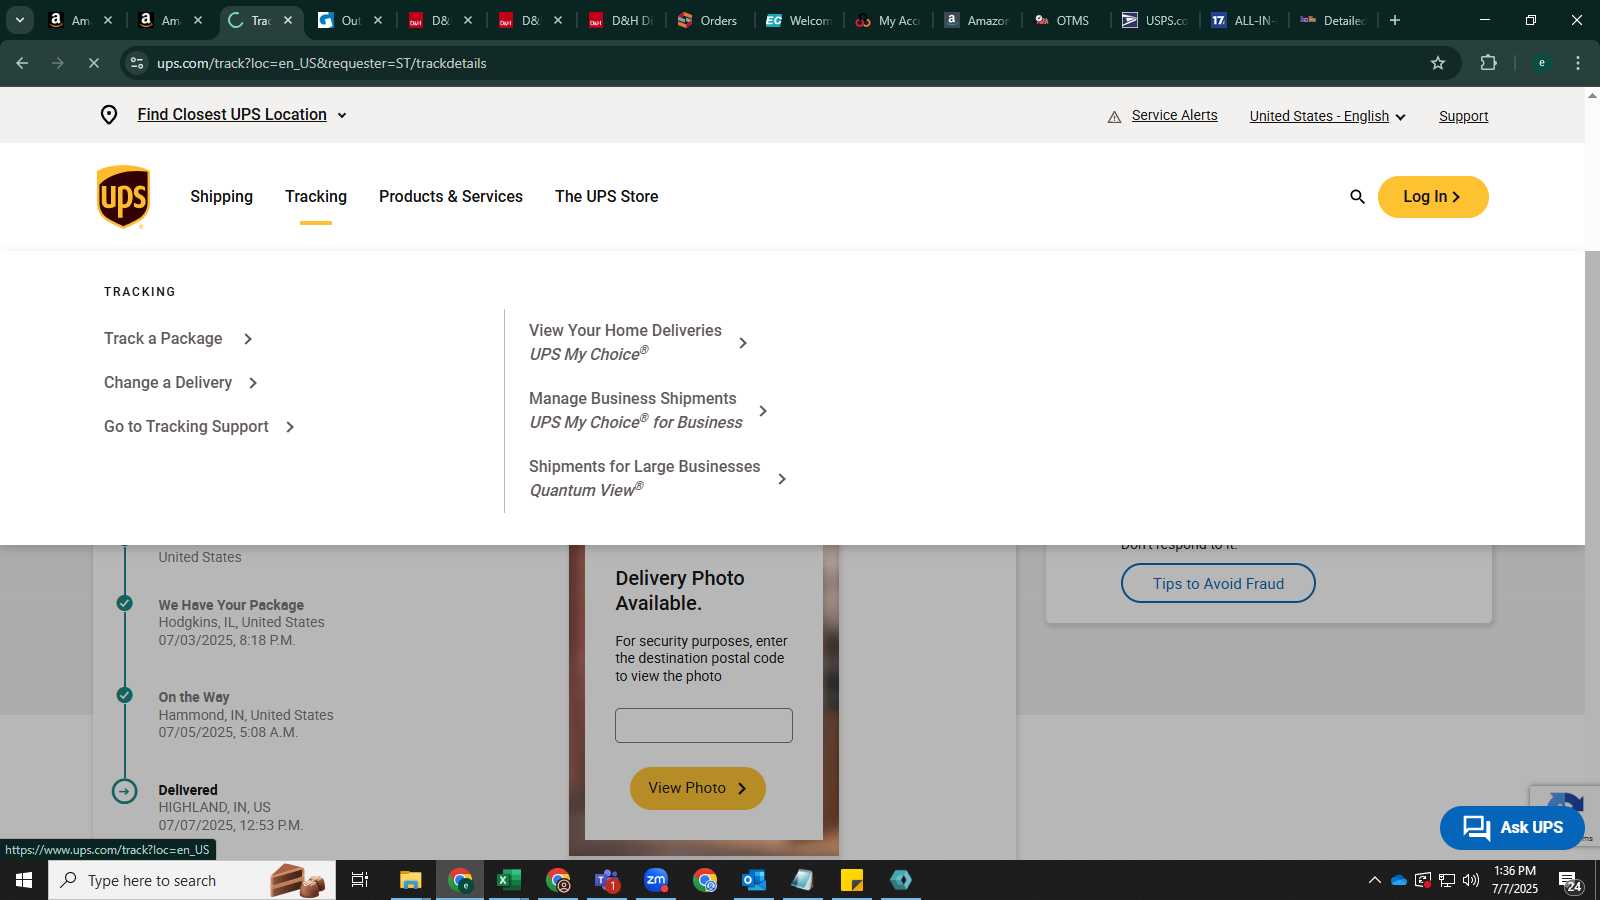The width and height of the screenshot is (1600, 900).
Task: Click the Ask UPS chat button
Action: 1512,828
